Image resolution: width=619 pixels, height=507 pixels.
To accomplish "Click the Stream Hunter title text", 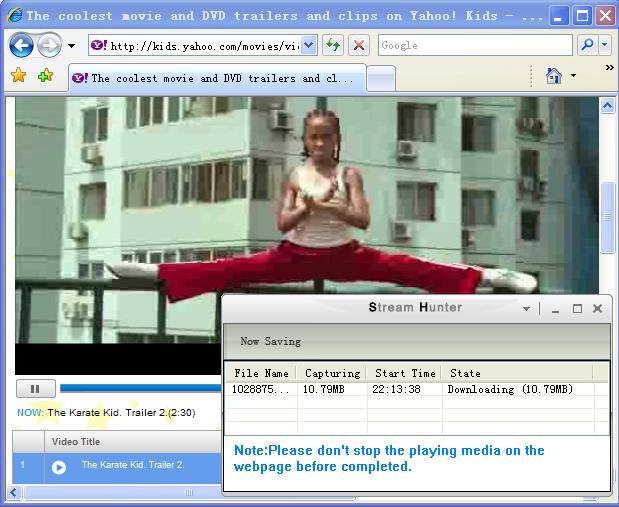I will 415,307.
